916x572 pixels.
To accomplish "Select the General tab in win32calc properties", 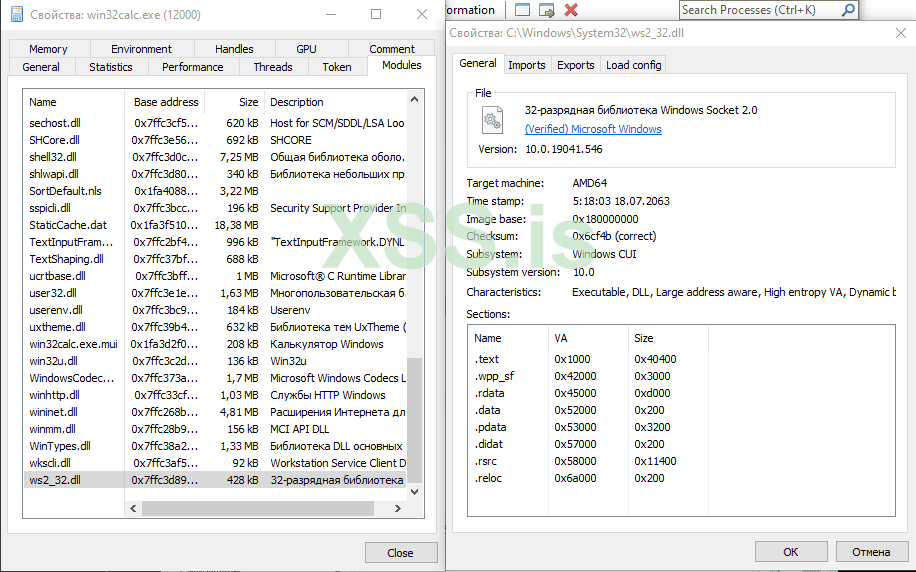I will 41,67.
